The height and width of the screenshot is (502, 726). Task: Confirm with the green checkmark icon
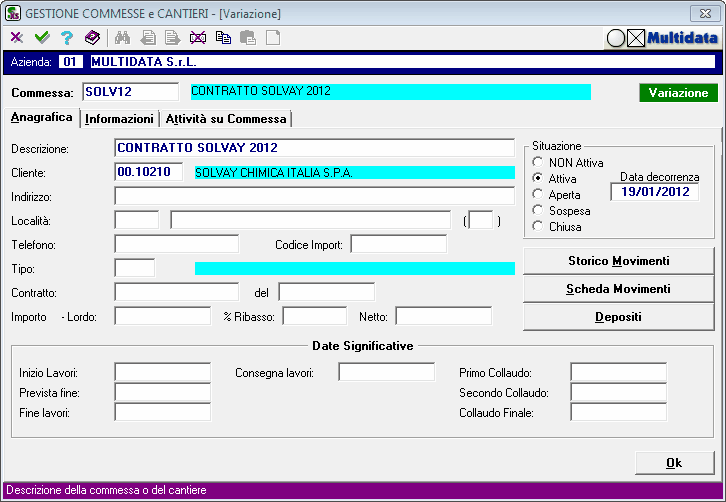pos(42,38)
